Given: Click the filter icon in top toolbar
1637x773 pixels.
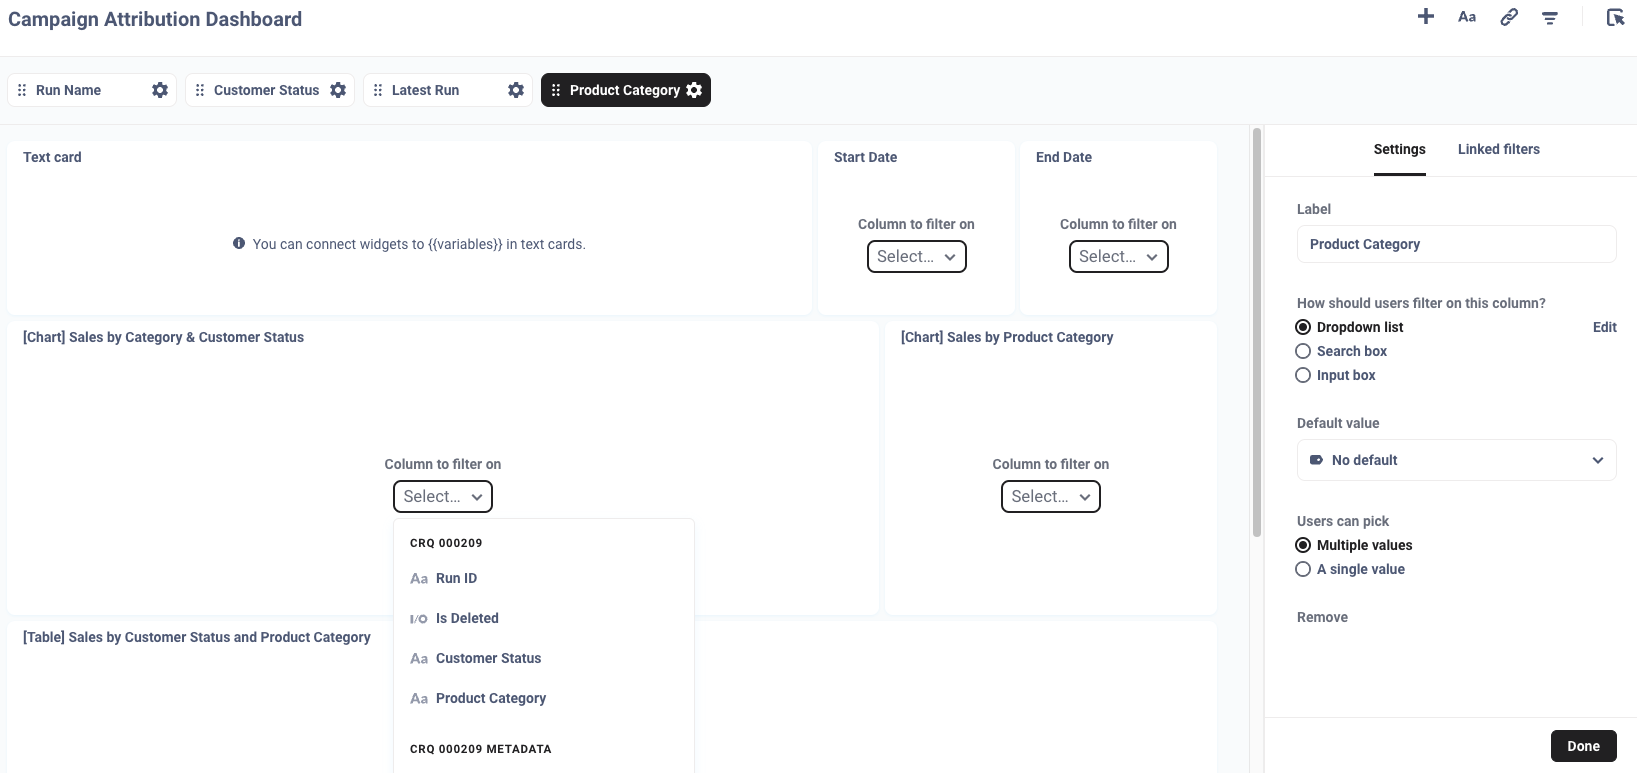Looking at the screenshot, I should (1549, 18).
